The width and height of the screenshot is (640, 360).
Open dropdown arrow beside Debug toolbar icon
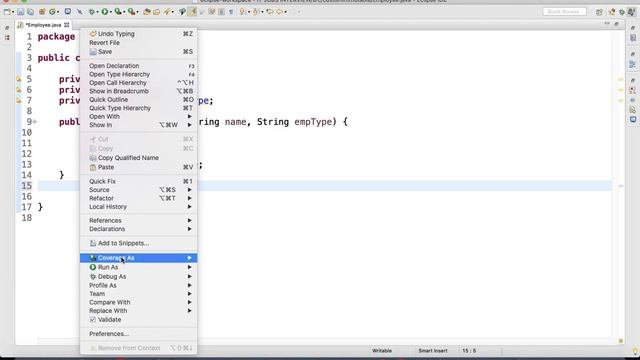click(x=97, y=12)
